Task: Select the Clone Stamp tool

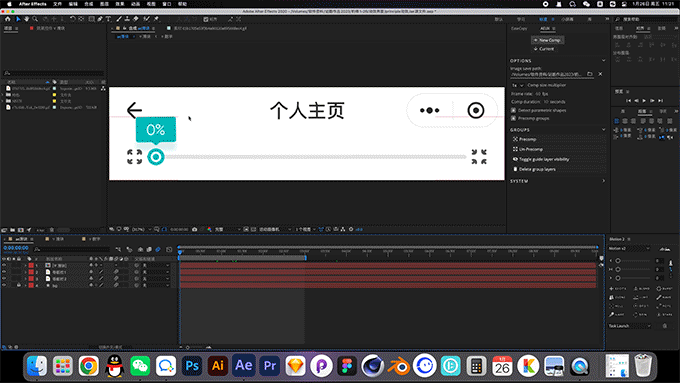Action: [x=127, y=19]
